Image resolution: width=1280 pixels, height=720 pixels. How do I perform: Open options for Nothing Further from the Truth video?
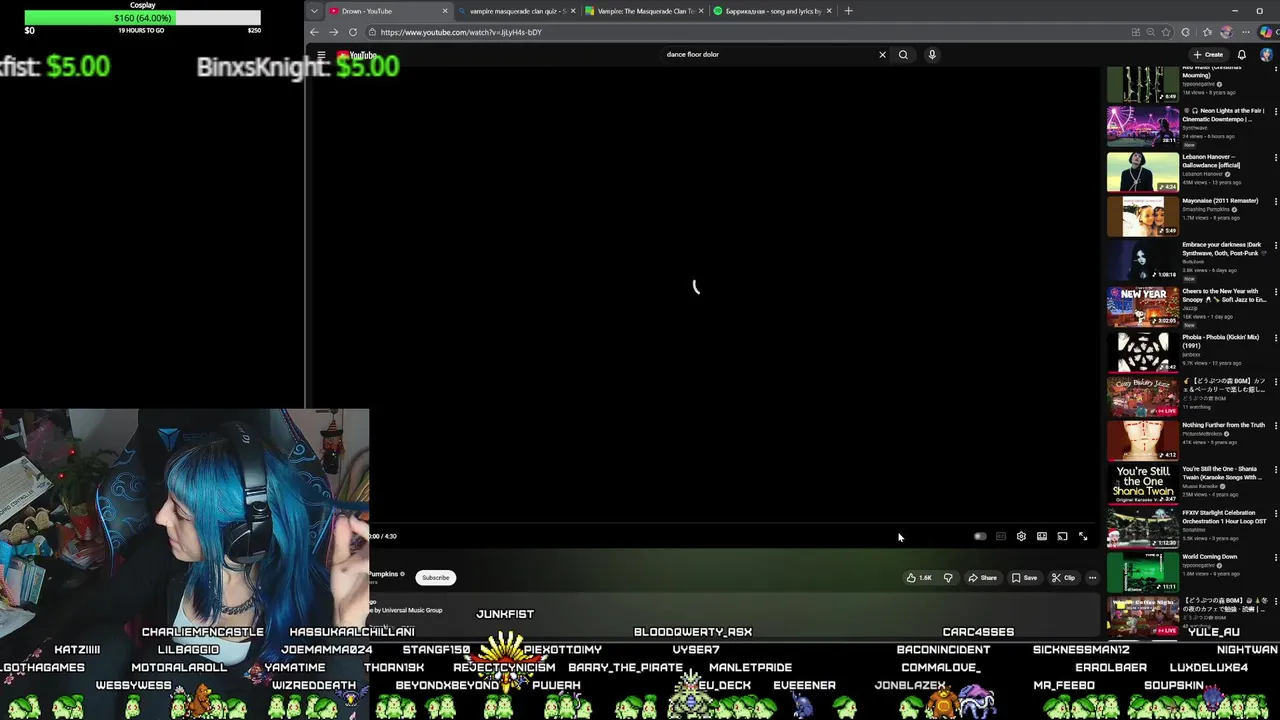point(1276,425)
